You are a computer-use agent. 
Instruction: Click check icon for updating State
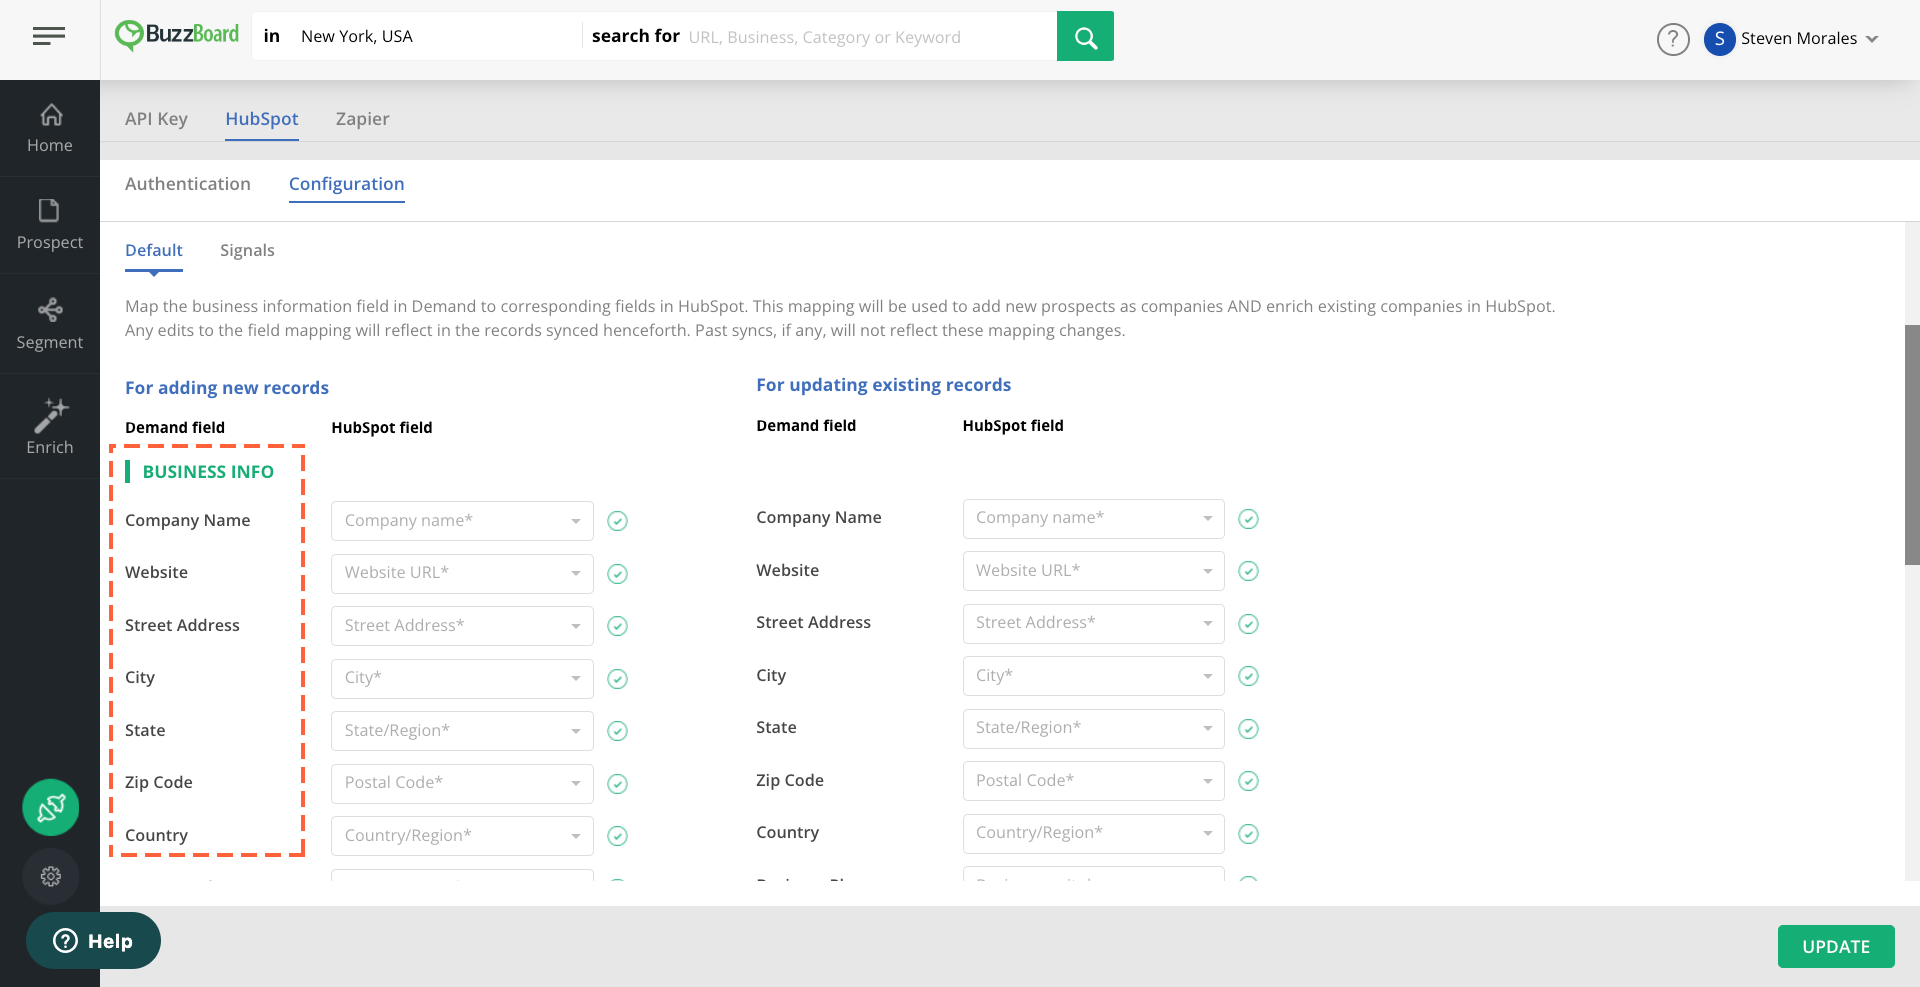1248,729
